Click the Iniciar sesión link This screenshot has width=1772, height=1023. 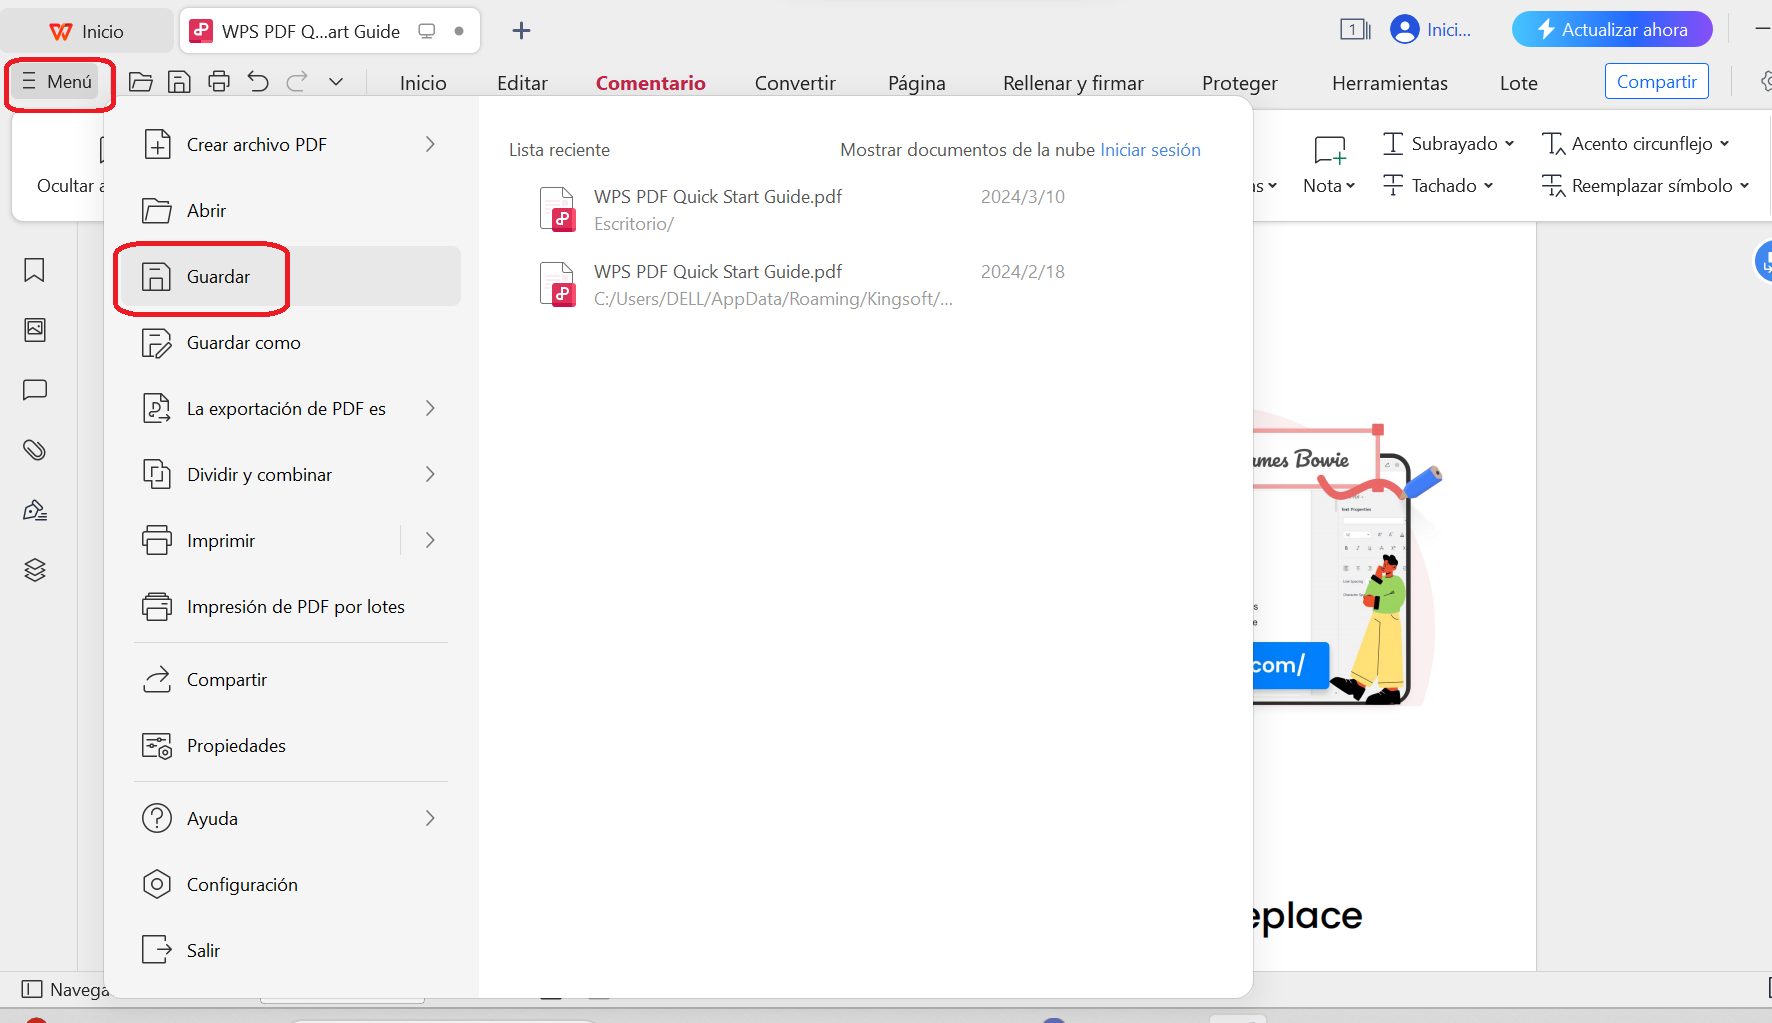click(x=1150, y=150)
